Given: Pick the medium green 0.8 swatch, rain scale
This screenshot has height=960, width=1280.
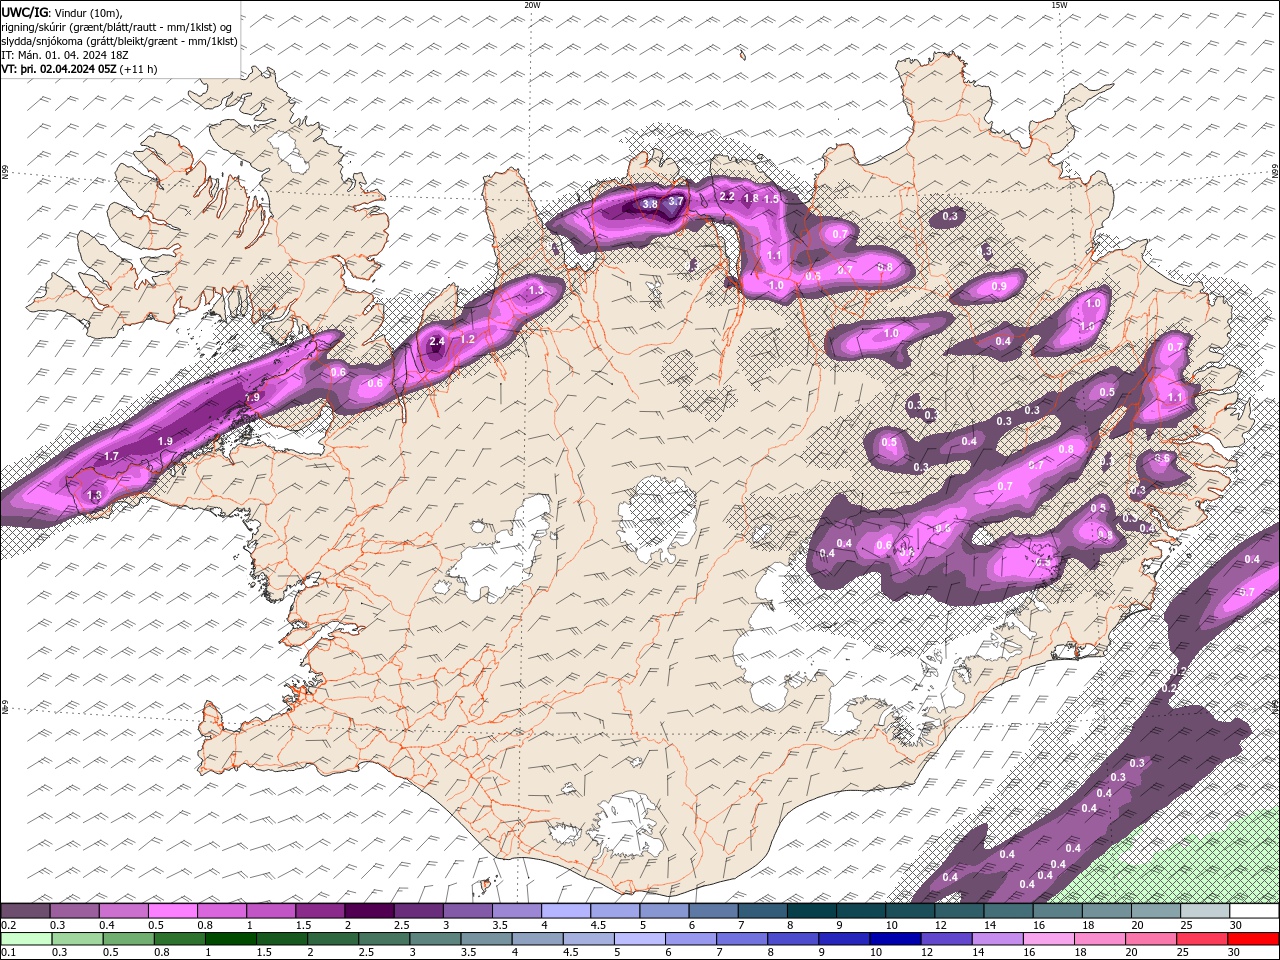Looking at the screenshot, I should (180, 939).
